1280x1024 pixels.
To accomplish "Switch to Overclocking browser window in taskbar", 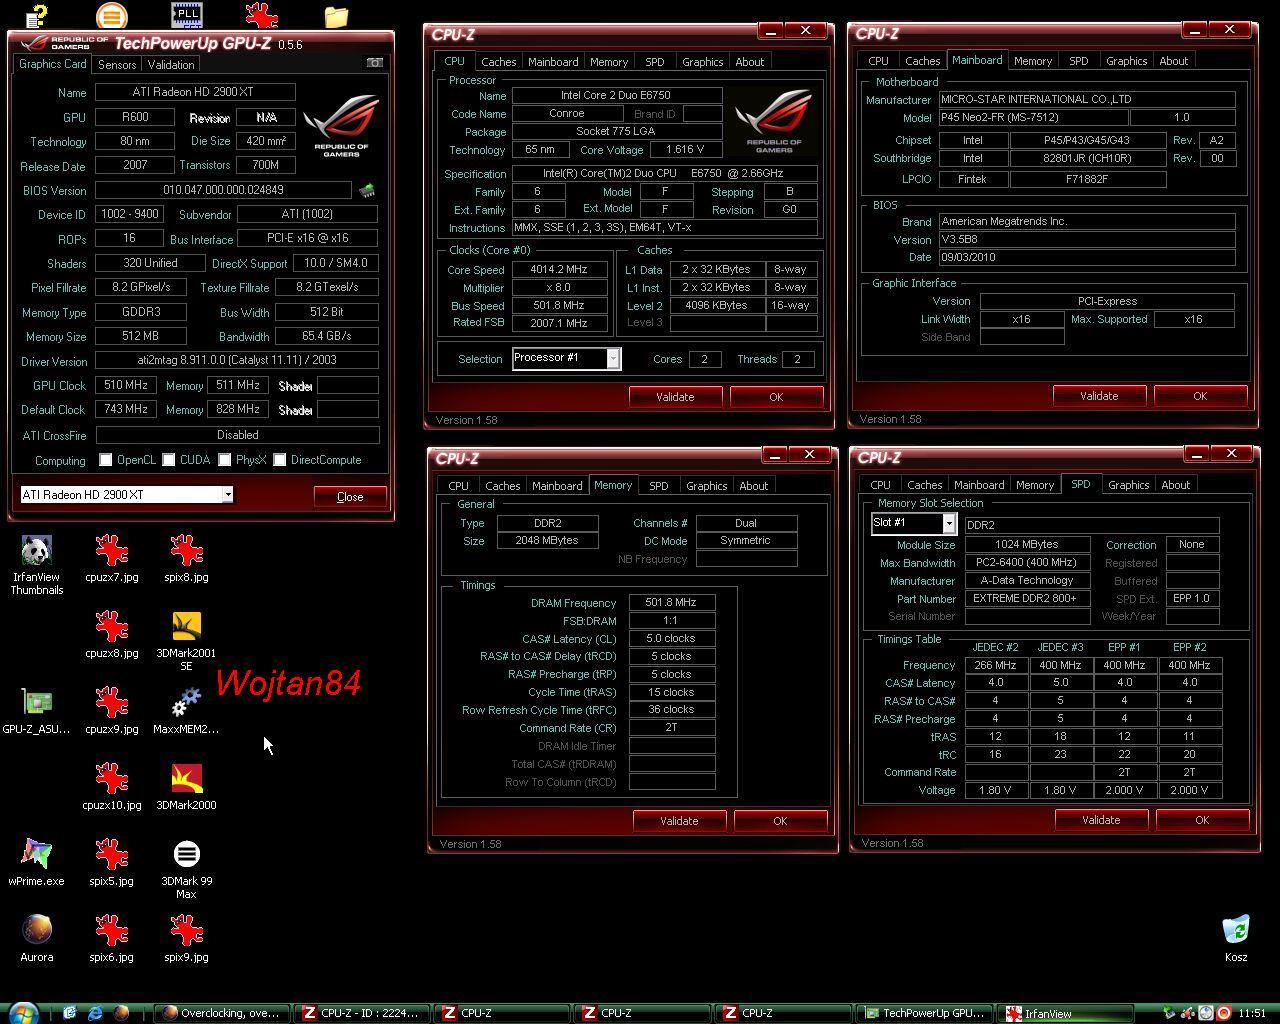I will 222,1013.
